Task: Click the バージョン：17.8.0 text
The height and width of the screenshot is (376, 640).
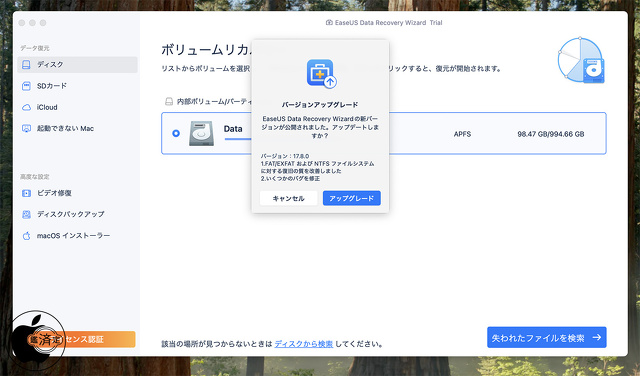Action: click(285, 156)
